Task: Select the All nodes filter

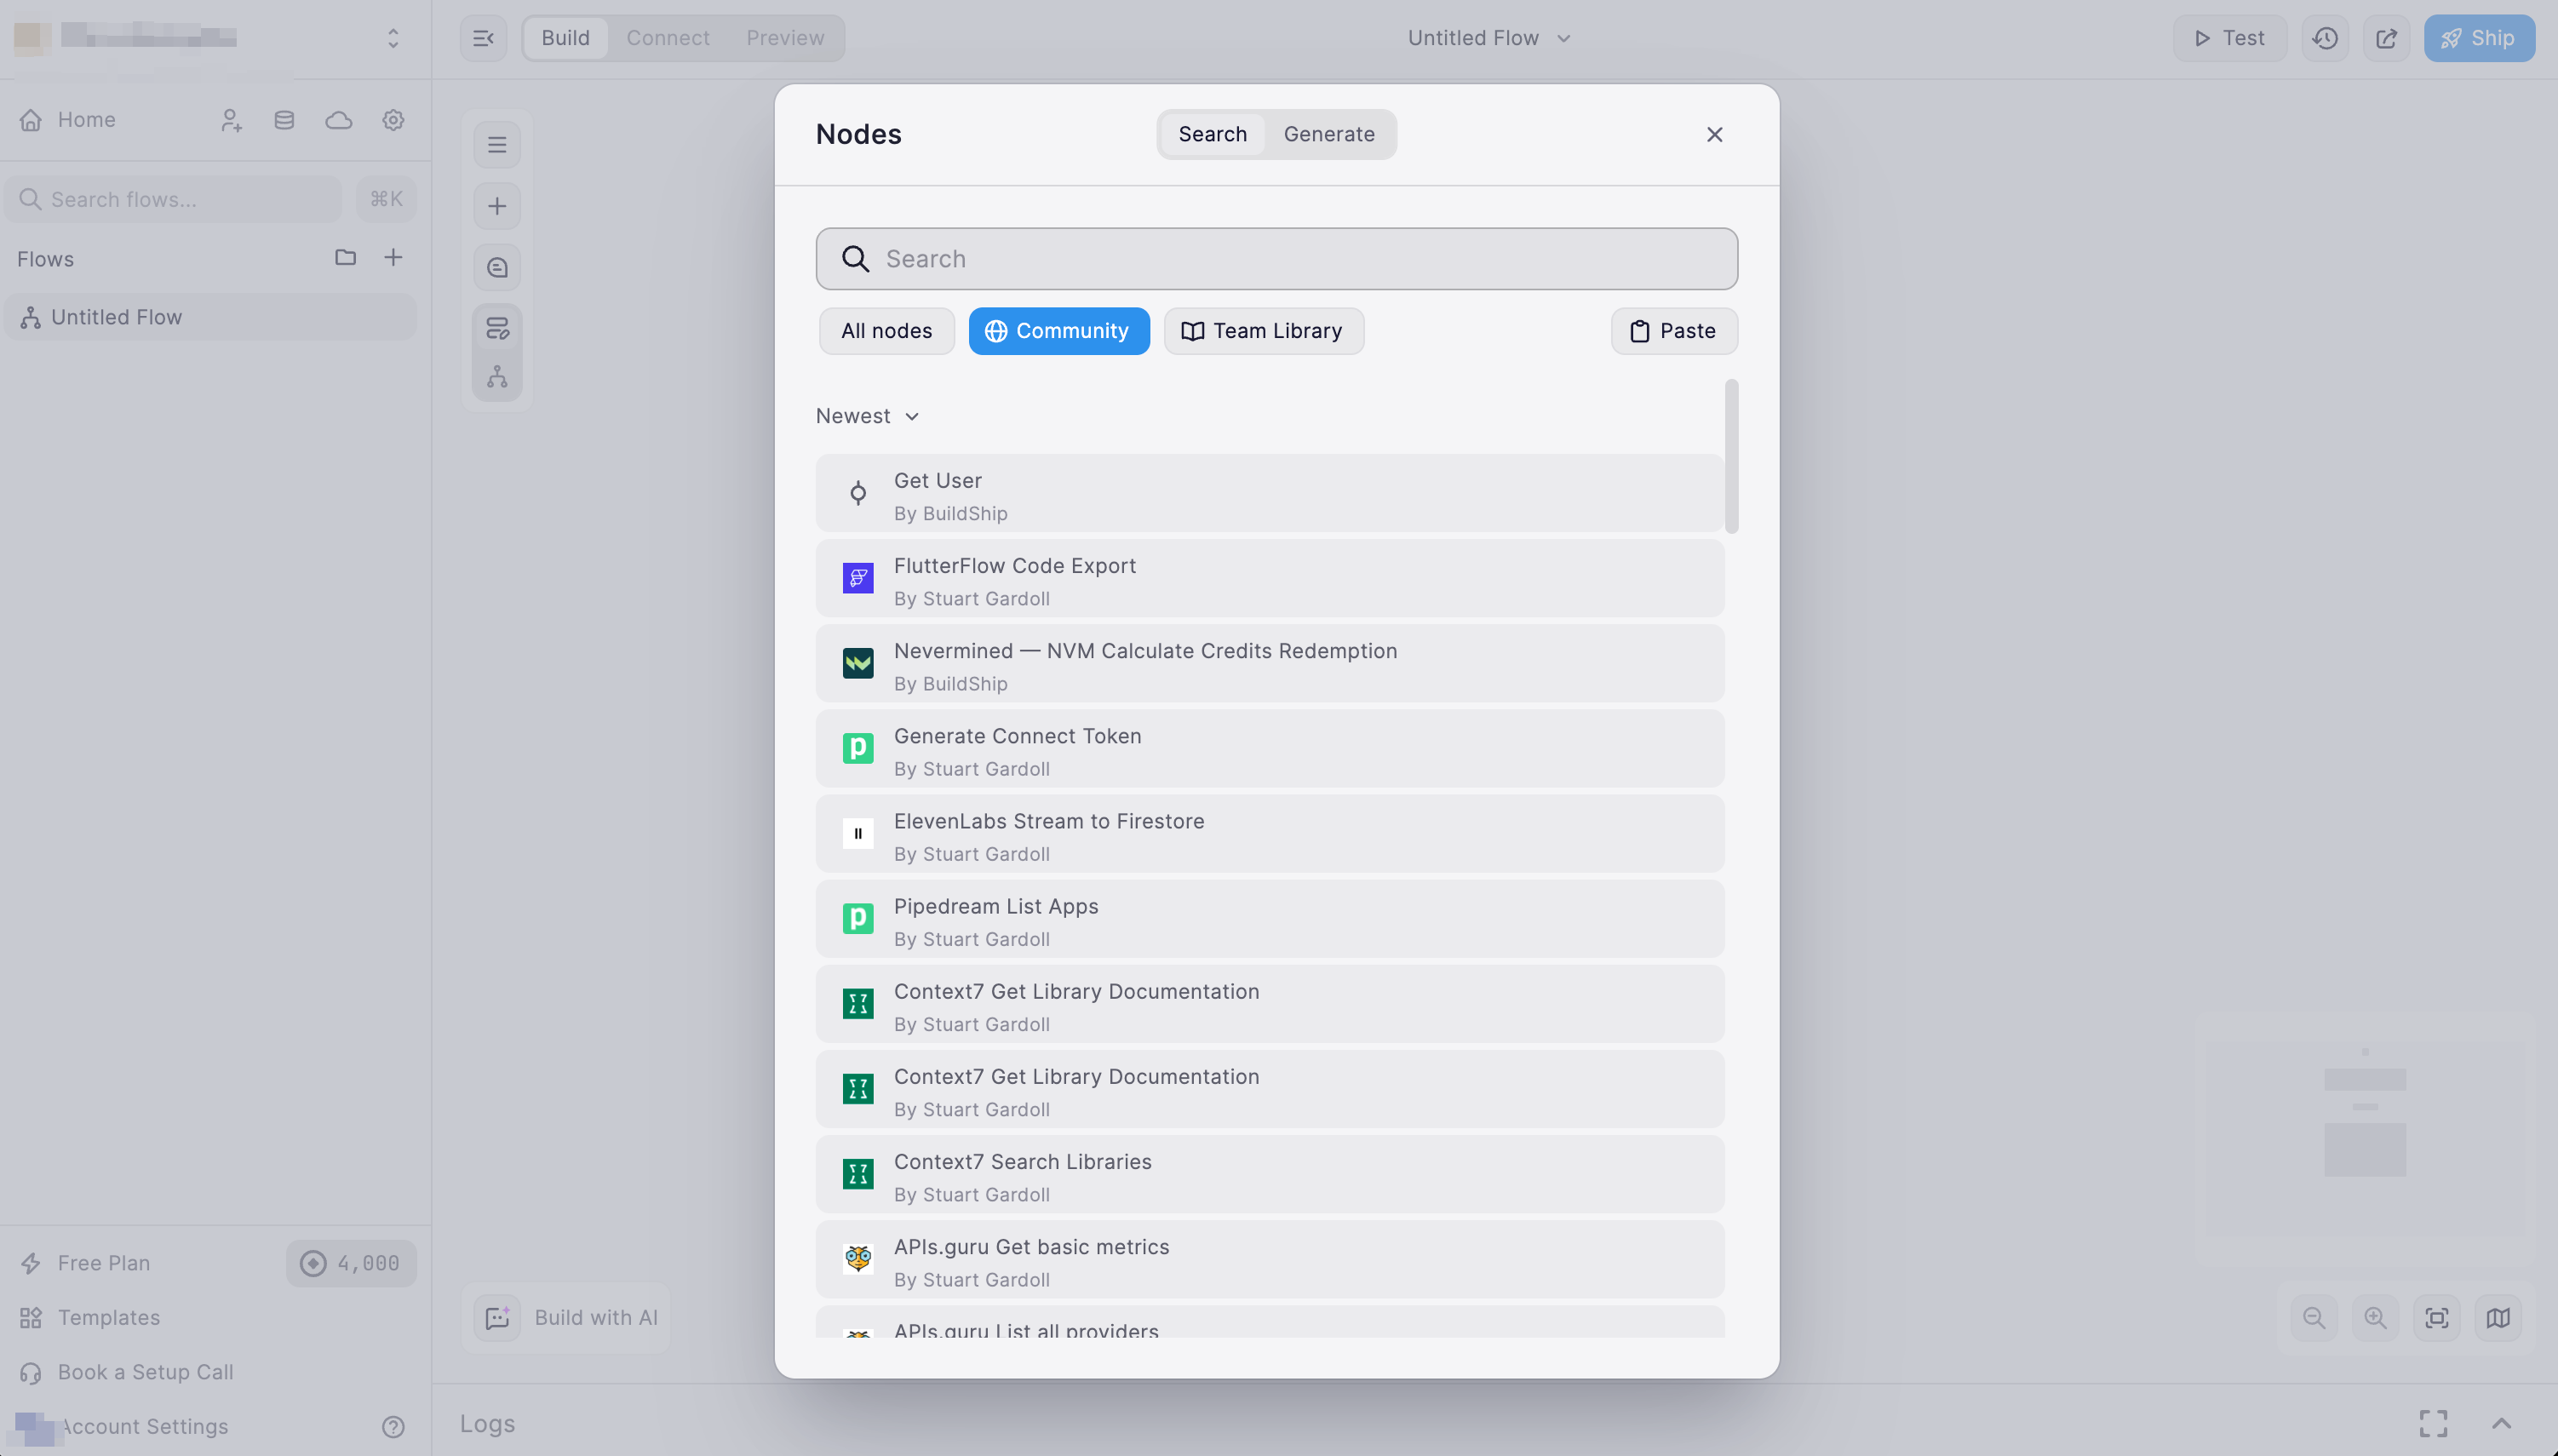Action: pyautogui.click(x=886, y=331)
